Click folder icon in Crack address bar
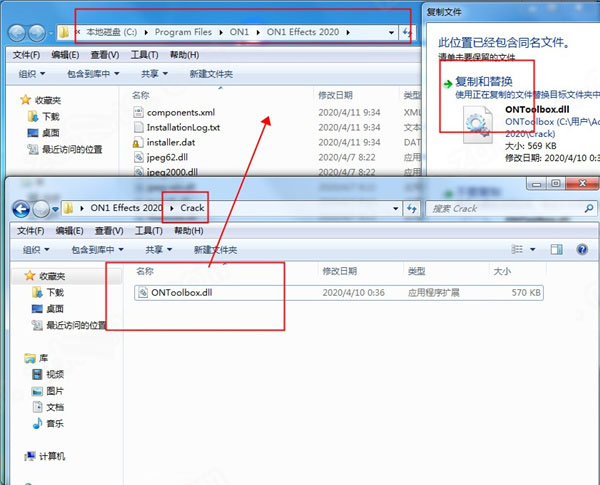This screenshot has height=485, width=600. point(68,208)
